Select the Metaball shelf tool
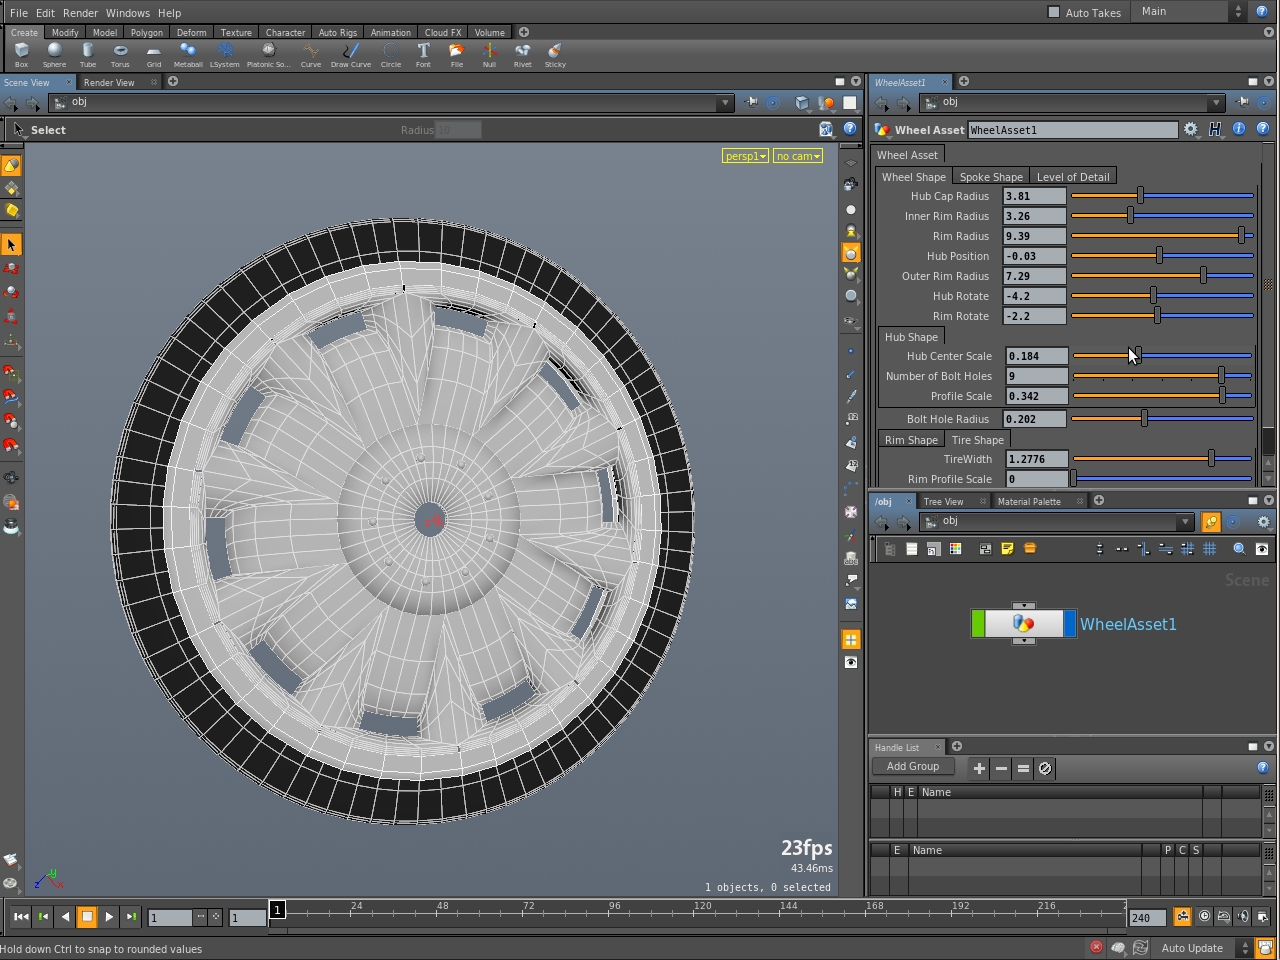Viewport: 1280px width, 960px height. click(189, 55)
